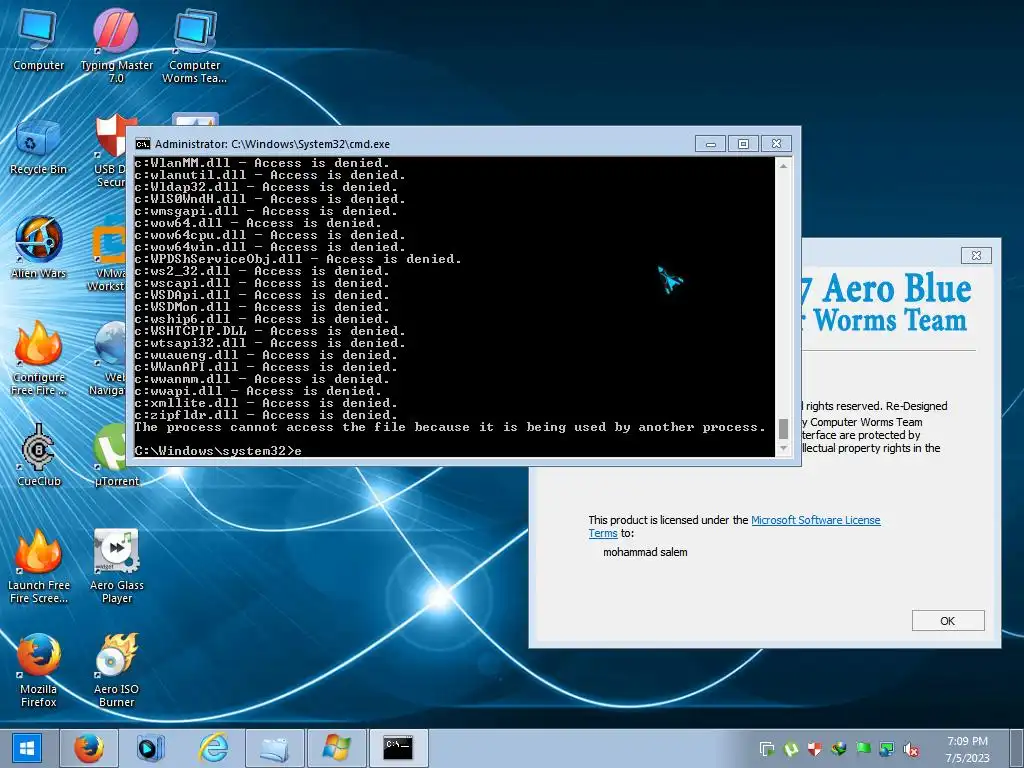Launch Free Fire Screensaver shortcut
Viewport: 1024px width, 768px height.
point(38,566)
